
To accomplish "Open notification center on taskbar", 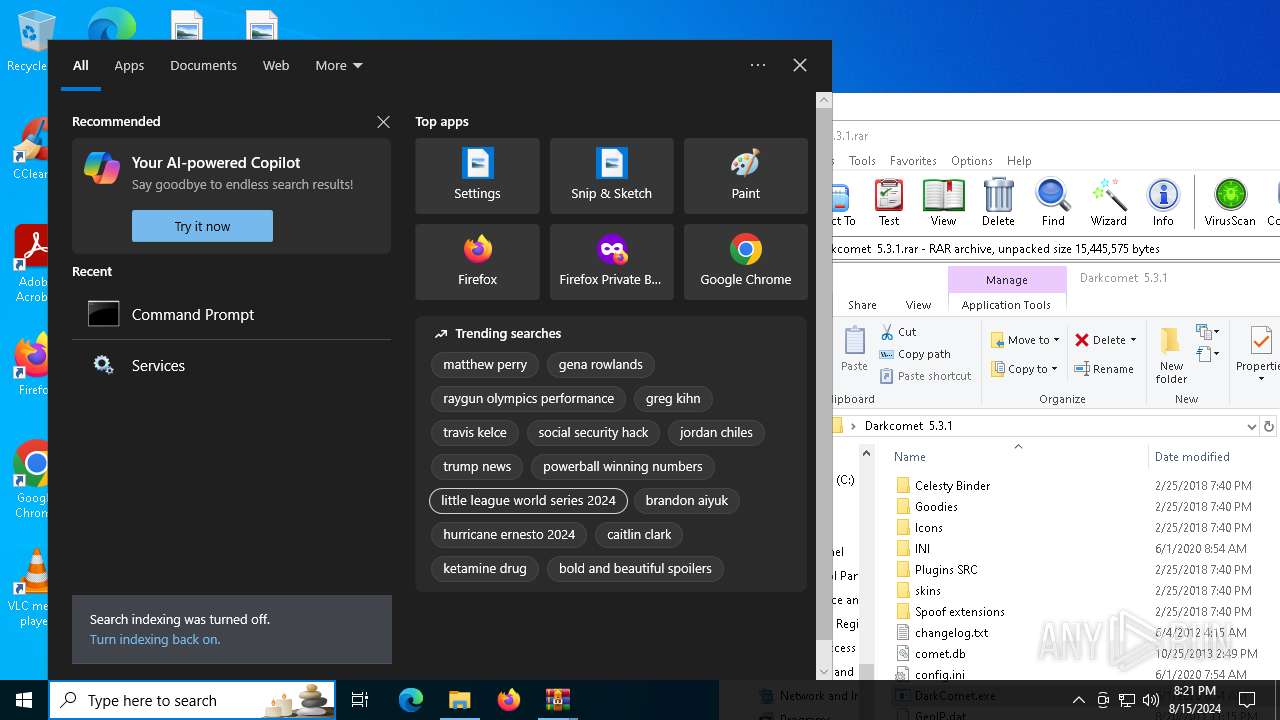I will point(1247,700).
